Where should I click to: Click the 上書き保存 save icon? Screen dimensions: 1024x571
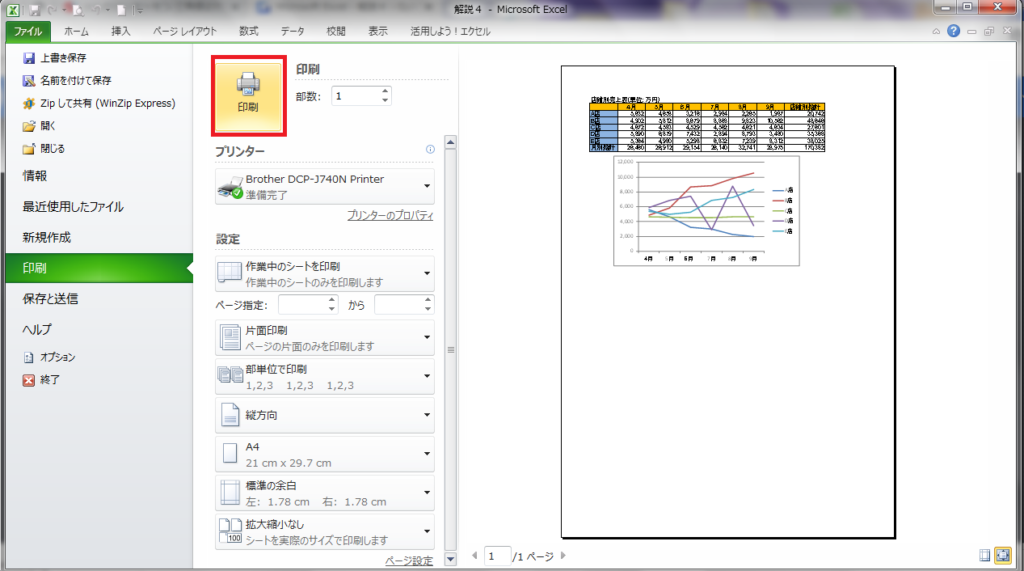[x=29, y=58]
